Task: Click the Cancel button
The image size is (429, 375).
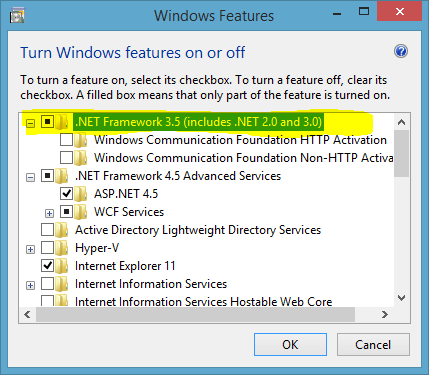Action: 373,345
